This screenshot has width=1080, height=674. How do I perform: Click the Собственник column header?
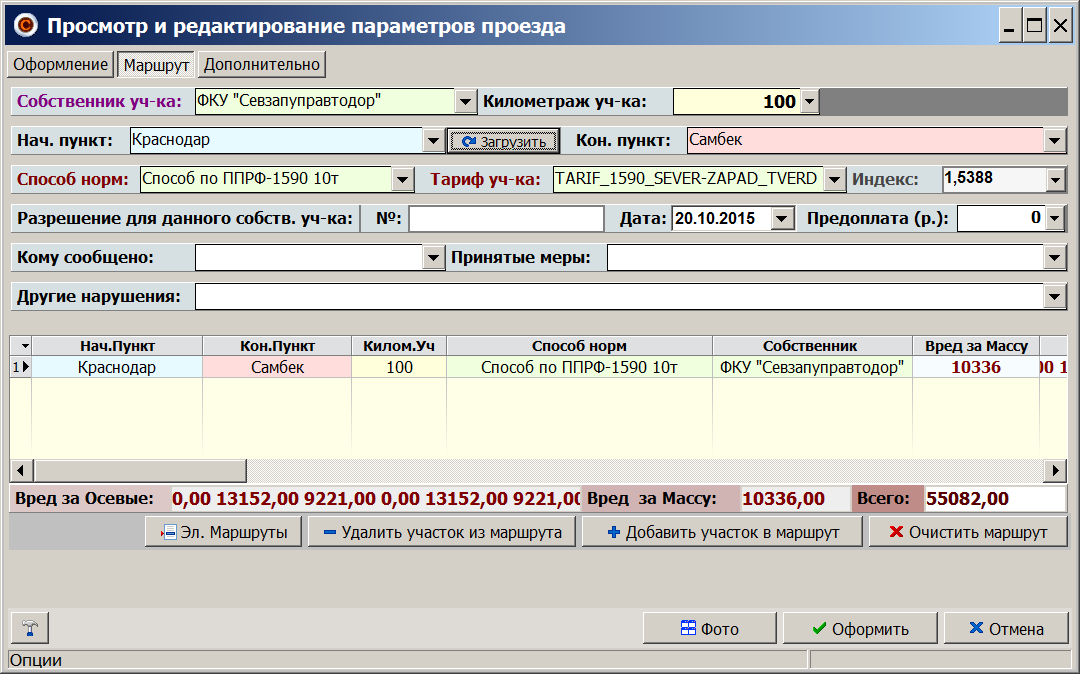point(810,346)
